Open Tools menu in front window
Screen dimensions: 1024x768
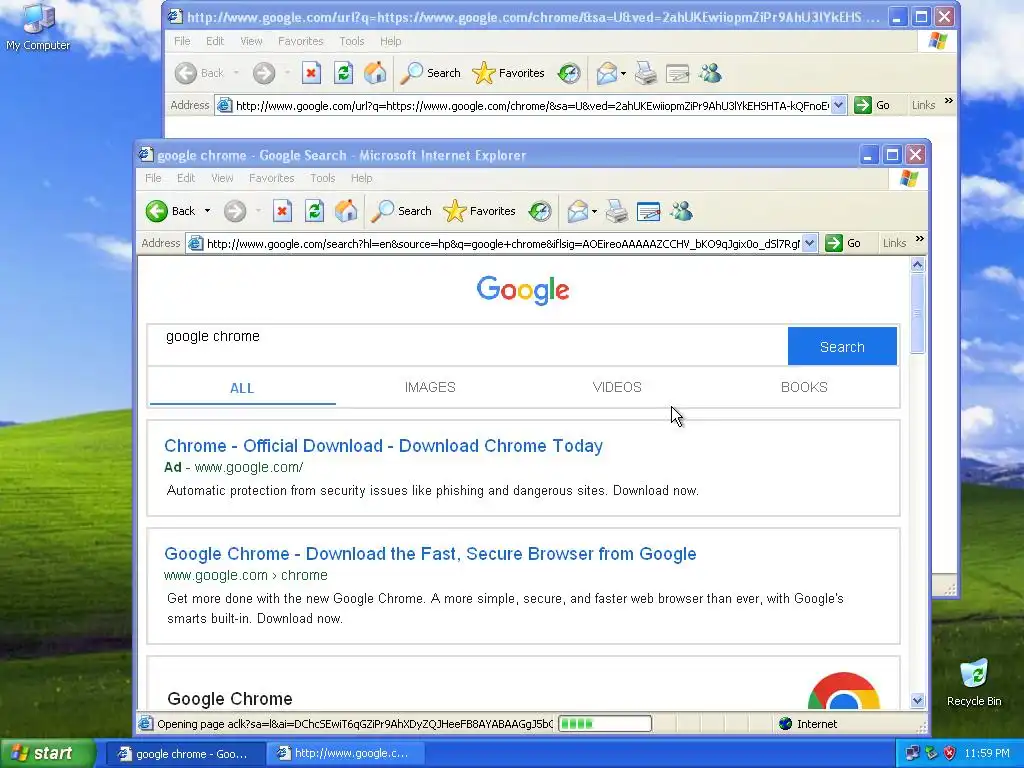coord(323,178)
